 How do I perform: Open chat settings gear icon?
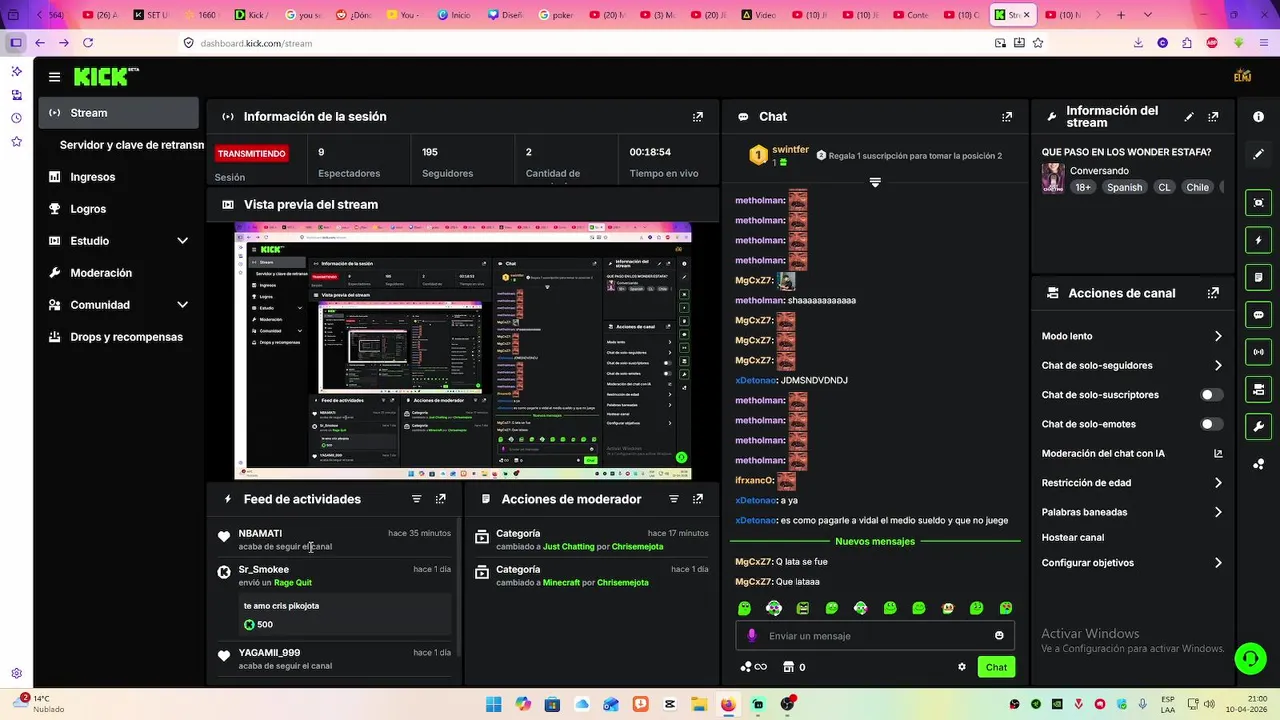(962, 667)
